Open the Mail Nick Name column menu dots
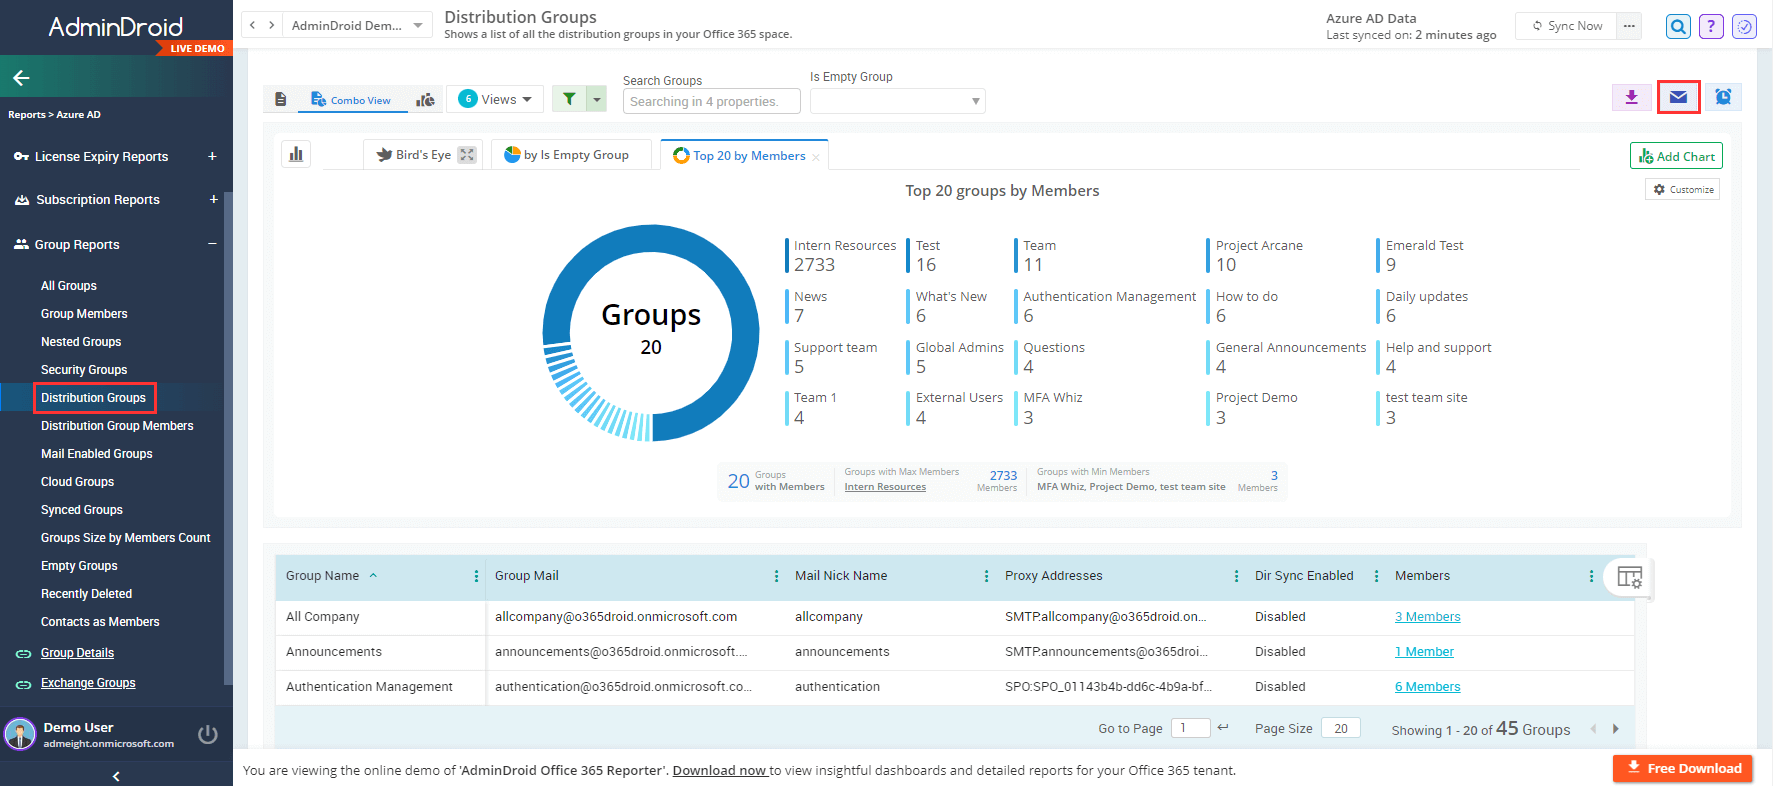 tap(986, 576)
